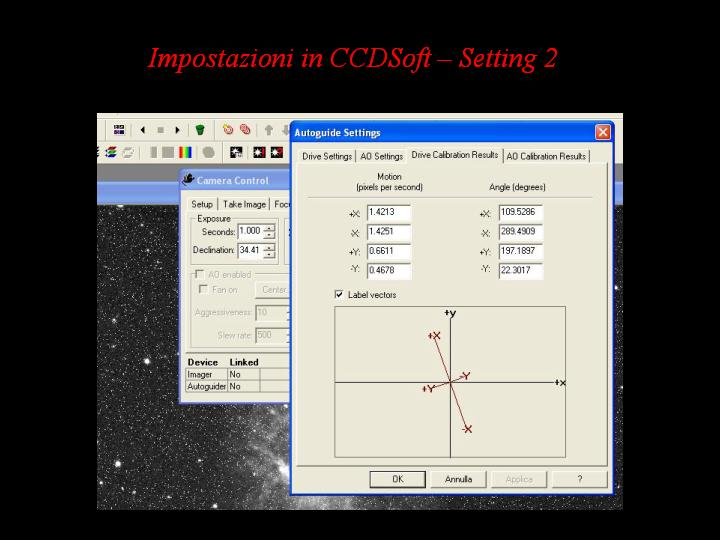Click the red target icon with yellow star

click(x=228, y=130)
